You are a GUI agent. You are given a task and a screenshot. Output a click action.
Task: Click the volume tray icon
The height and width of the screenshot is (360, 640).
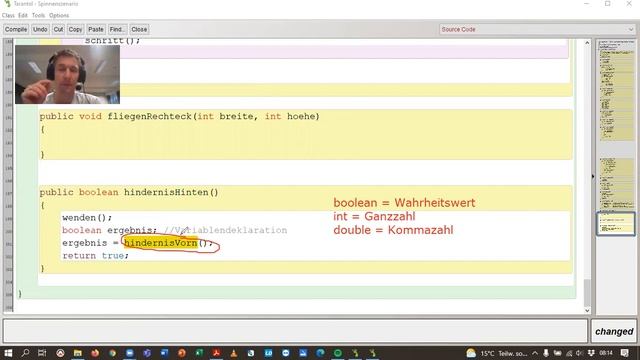[580, 353]
